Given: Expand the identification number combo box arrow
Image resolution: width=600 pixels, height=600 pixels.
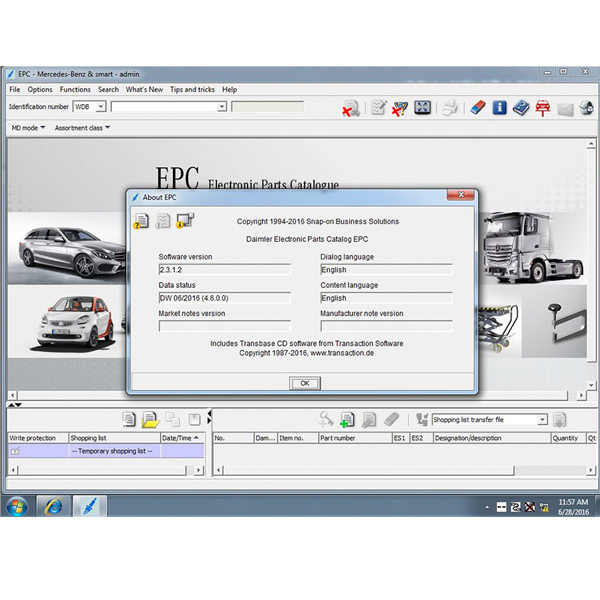Looking at the screenshot, I should [x=222, y=107].
